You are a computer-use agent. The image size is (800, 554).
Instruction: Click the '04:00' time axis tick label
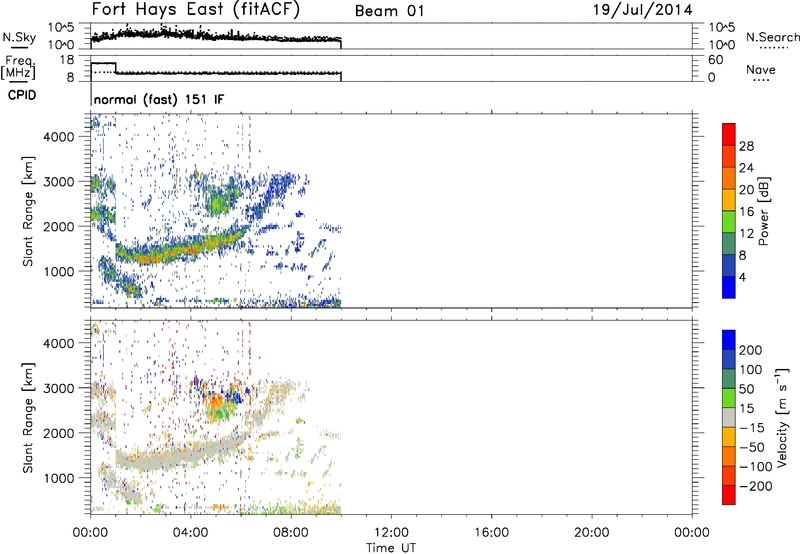(x=191, y=533)
